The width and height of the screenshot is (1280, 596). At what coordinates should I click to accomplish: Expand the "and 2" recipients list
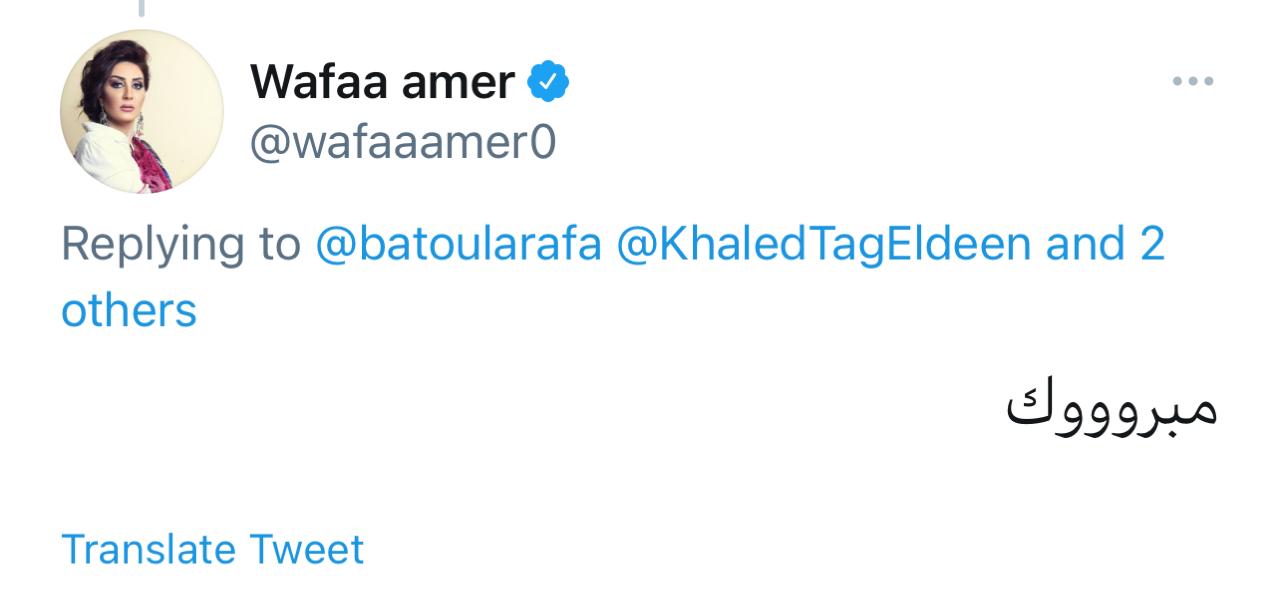(x=1105, y=244)
